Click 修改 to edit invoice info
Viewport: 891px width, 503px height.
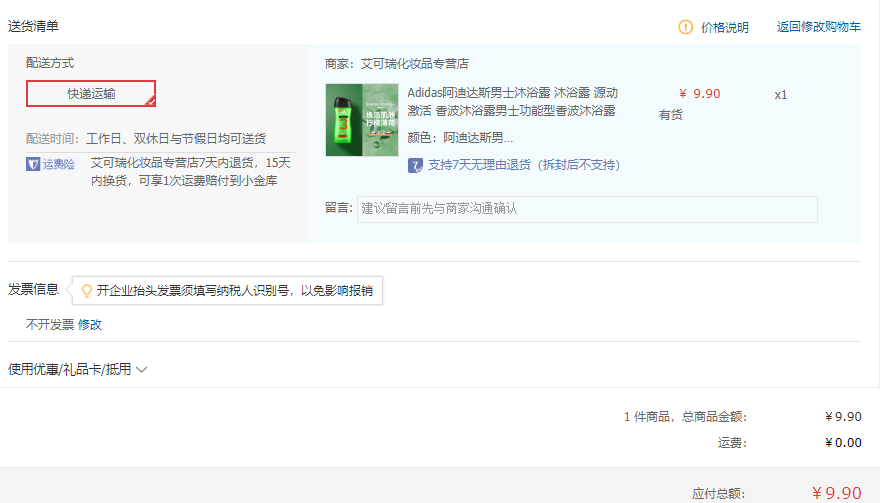(90, 325)
